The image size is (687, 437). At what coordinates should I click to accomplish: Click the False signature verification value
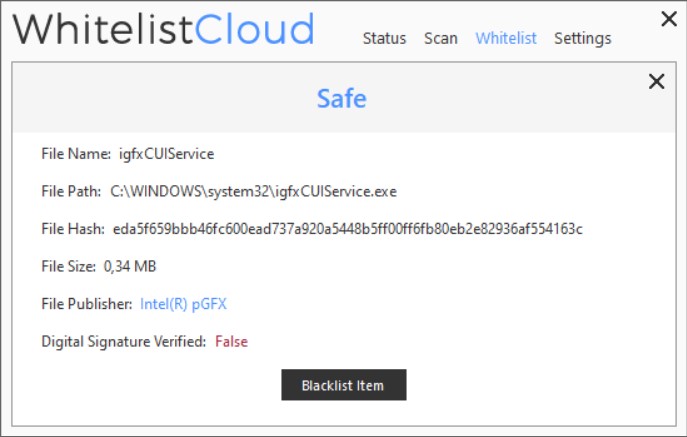pos(231,342)
